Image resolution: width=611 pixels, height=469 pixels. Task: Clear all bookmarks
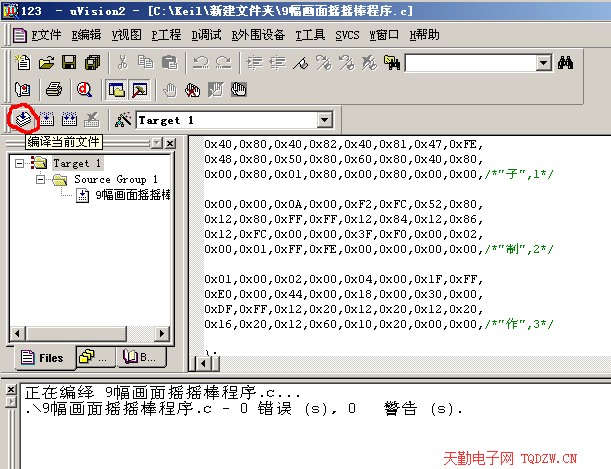[x=369, y=62]
